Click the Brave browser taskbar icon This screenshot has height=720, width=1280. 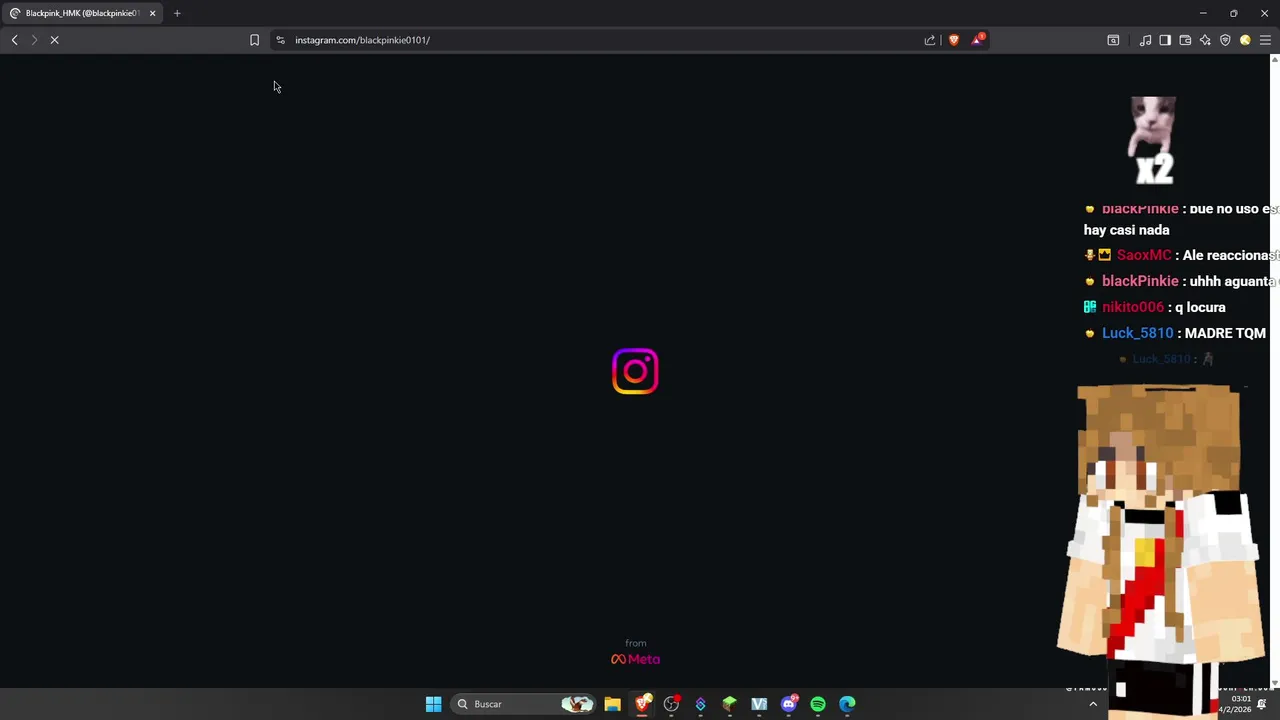coord(643,704)
